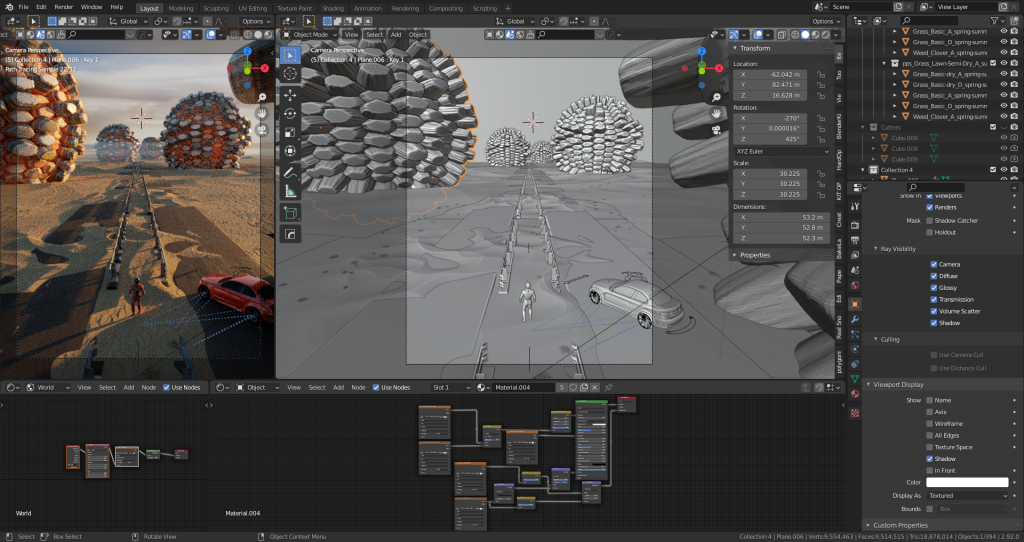Open the XYZ Euler rotation mode dropdown
The height and width of the screenshot is (542, 1024).
[x=780, y=150]
